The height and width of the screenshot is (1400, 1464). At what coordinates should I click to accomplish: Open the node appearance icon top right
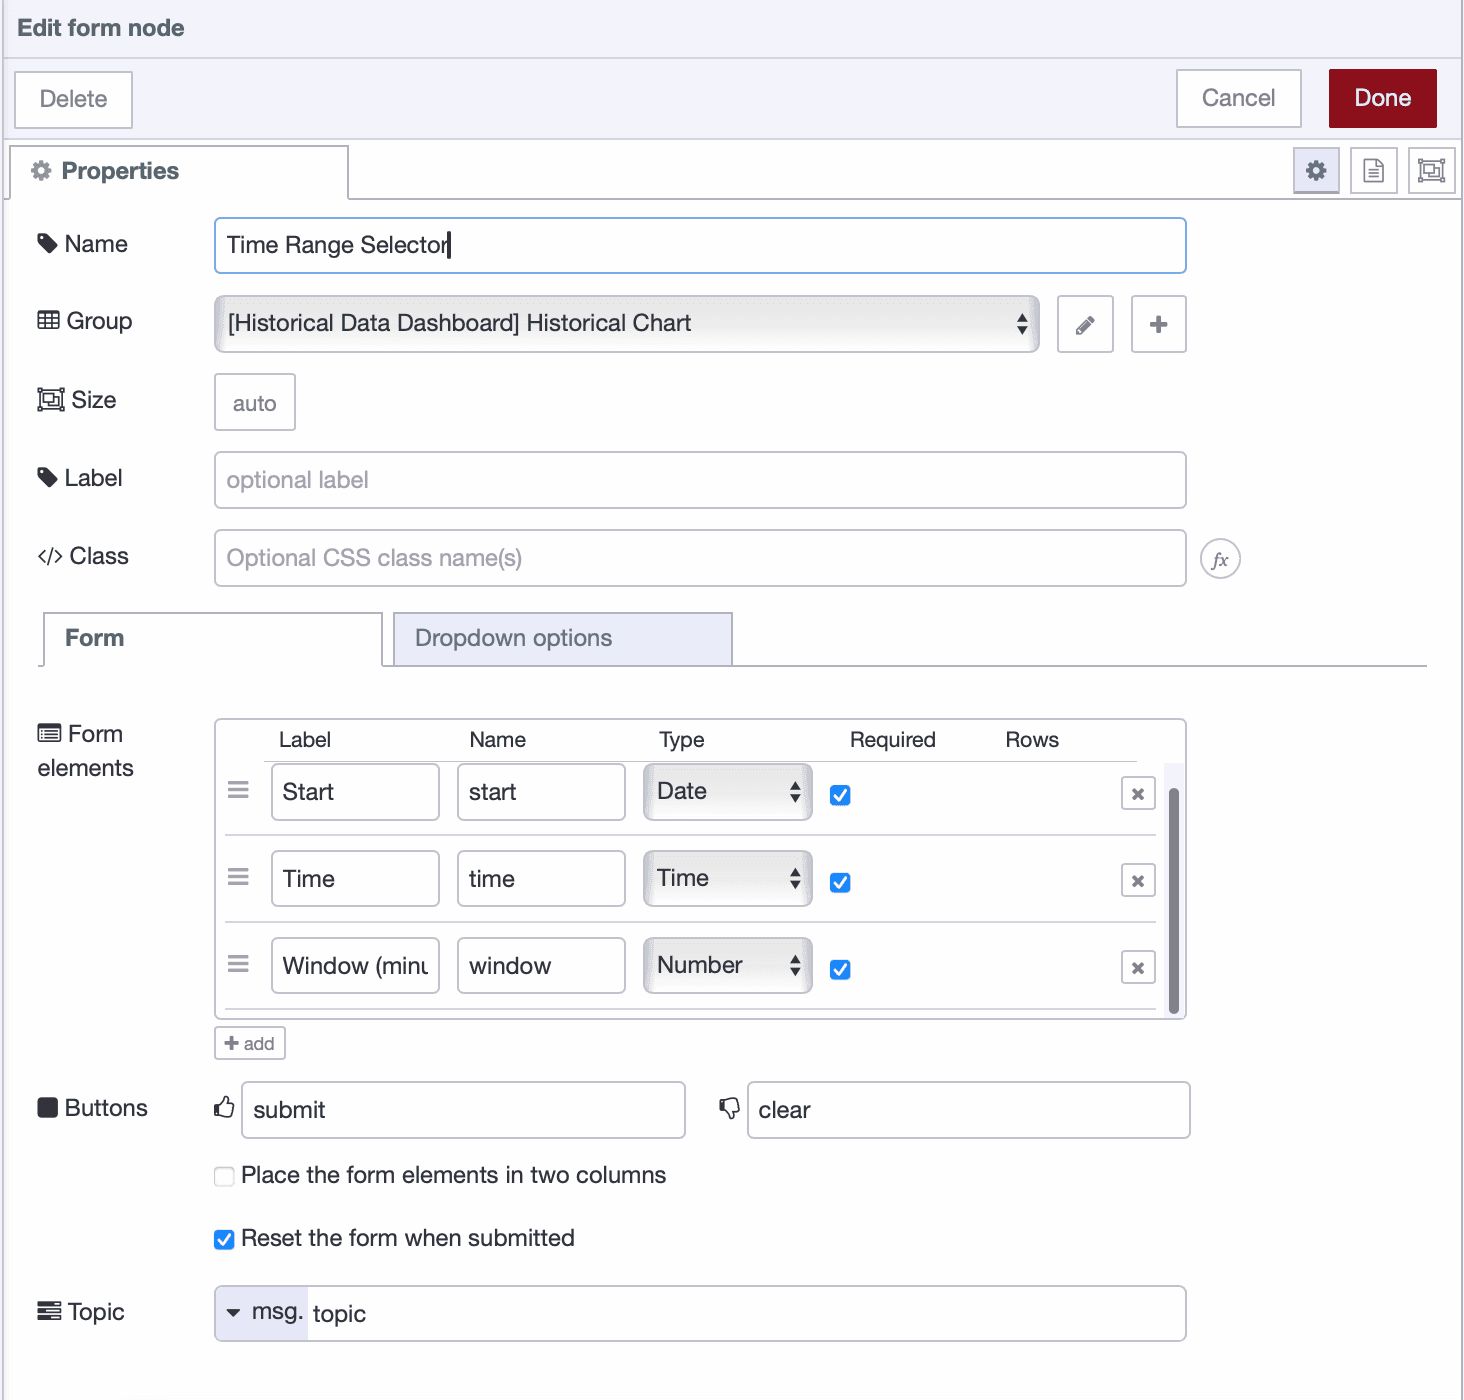click(x=1431, y=170)
